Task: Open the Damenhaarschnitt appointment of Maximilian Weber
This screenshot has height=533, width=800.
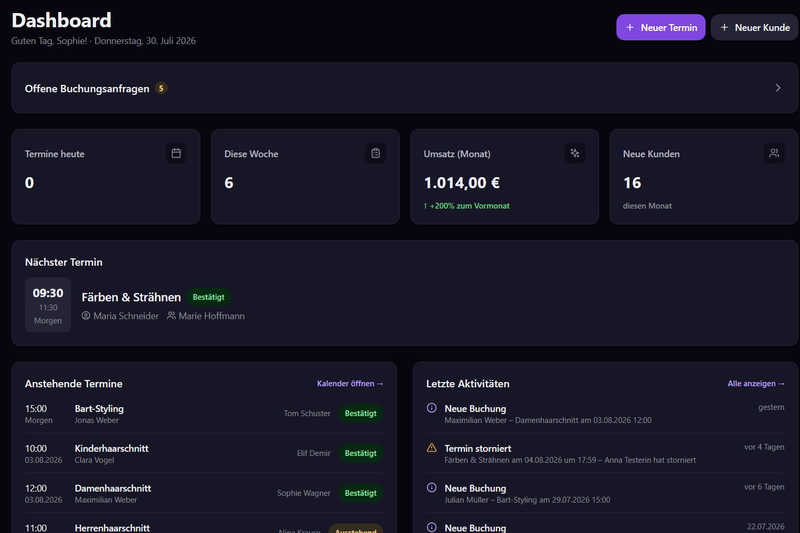Action: (204, 493)
